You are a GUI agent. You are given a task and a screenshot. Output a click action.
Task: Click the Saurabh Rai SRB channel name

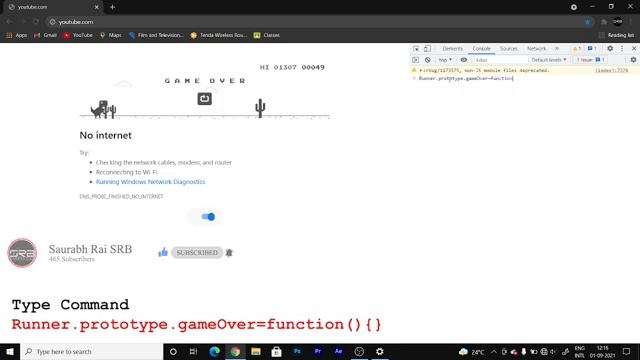90,249
